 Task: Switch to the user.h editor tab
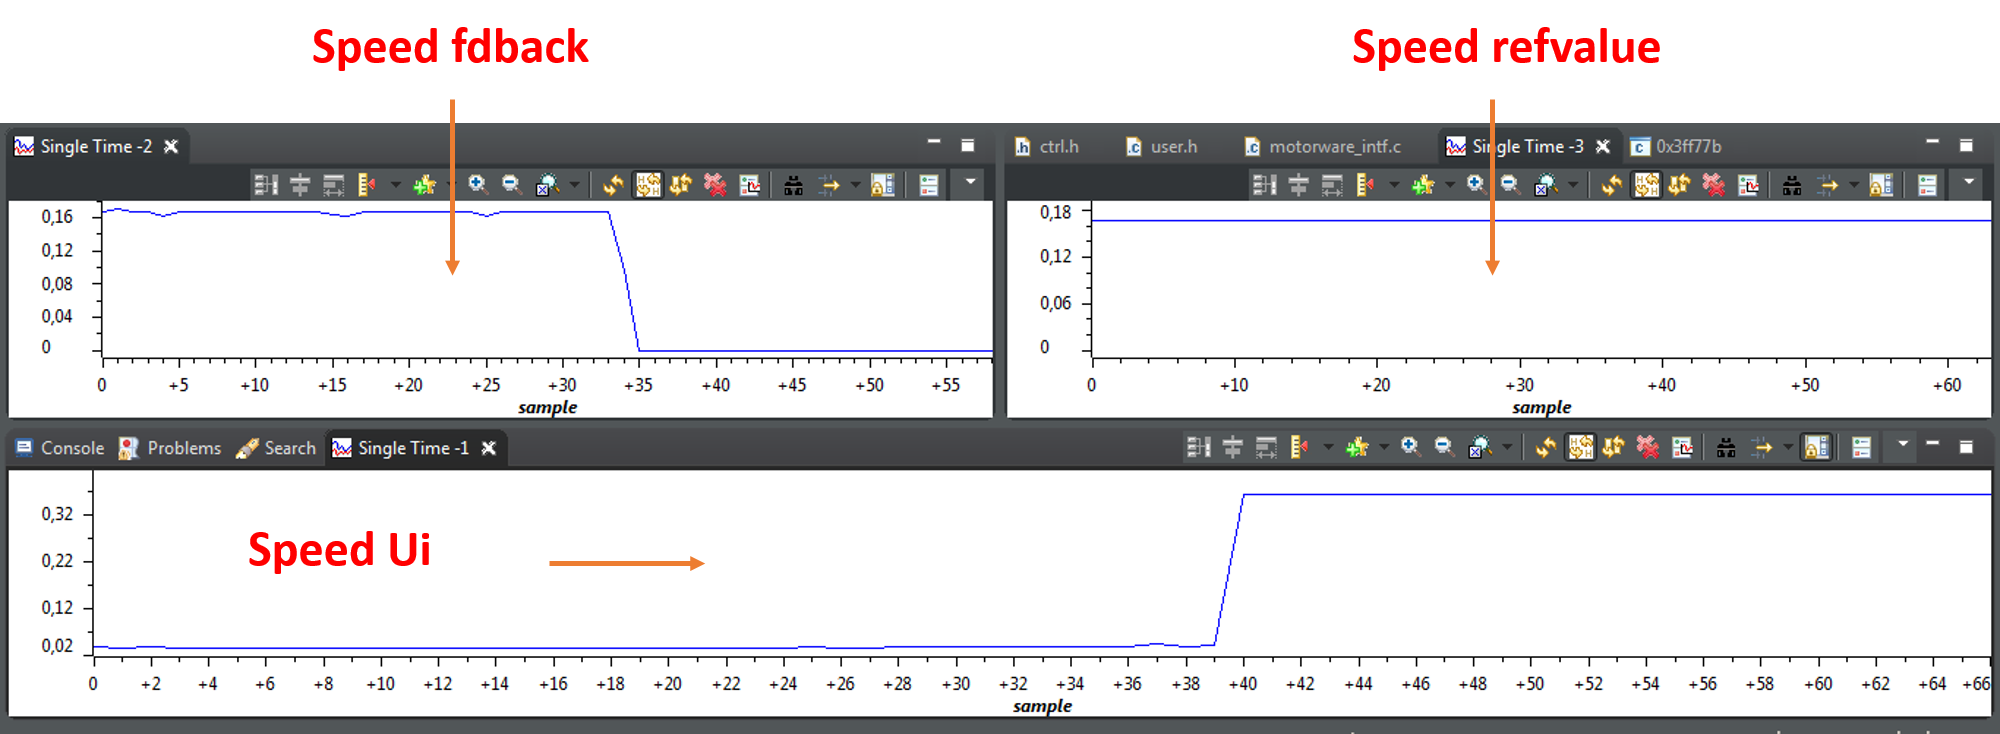click(1162, 147)
